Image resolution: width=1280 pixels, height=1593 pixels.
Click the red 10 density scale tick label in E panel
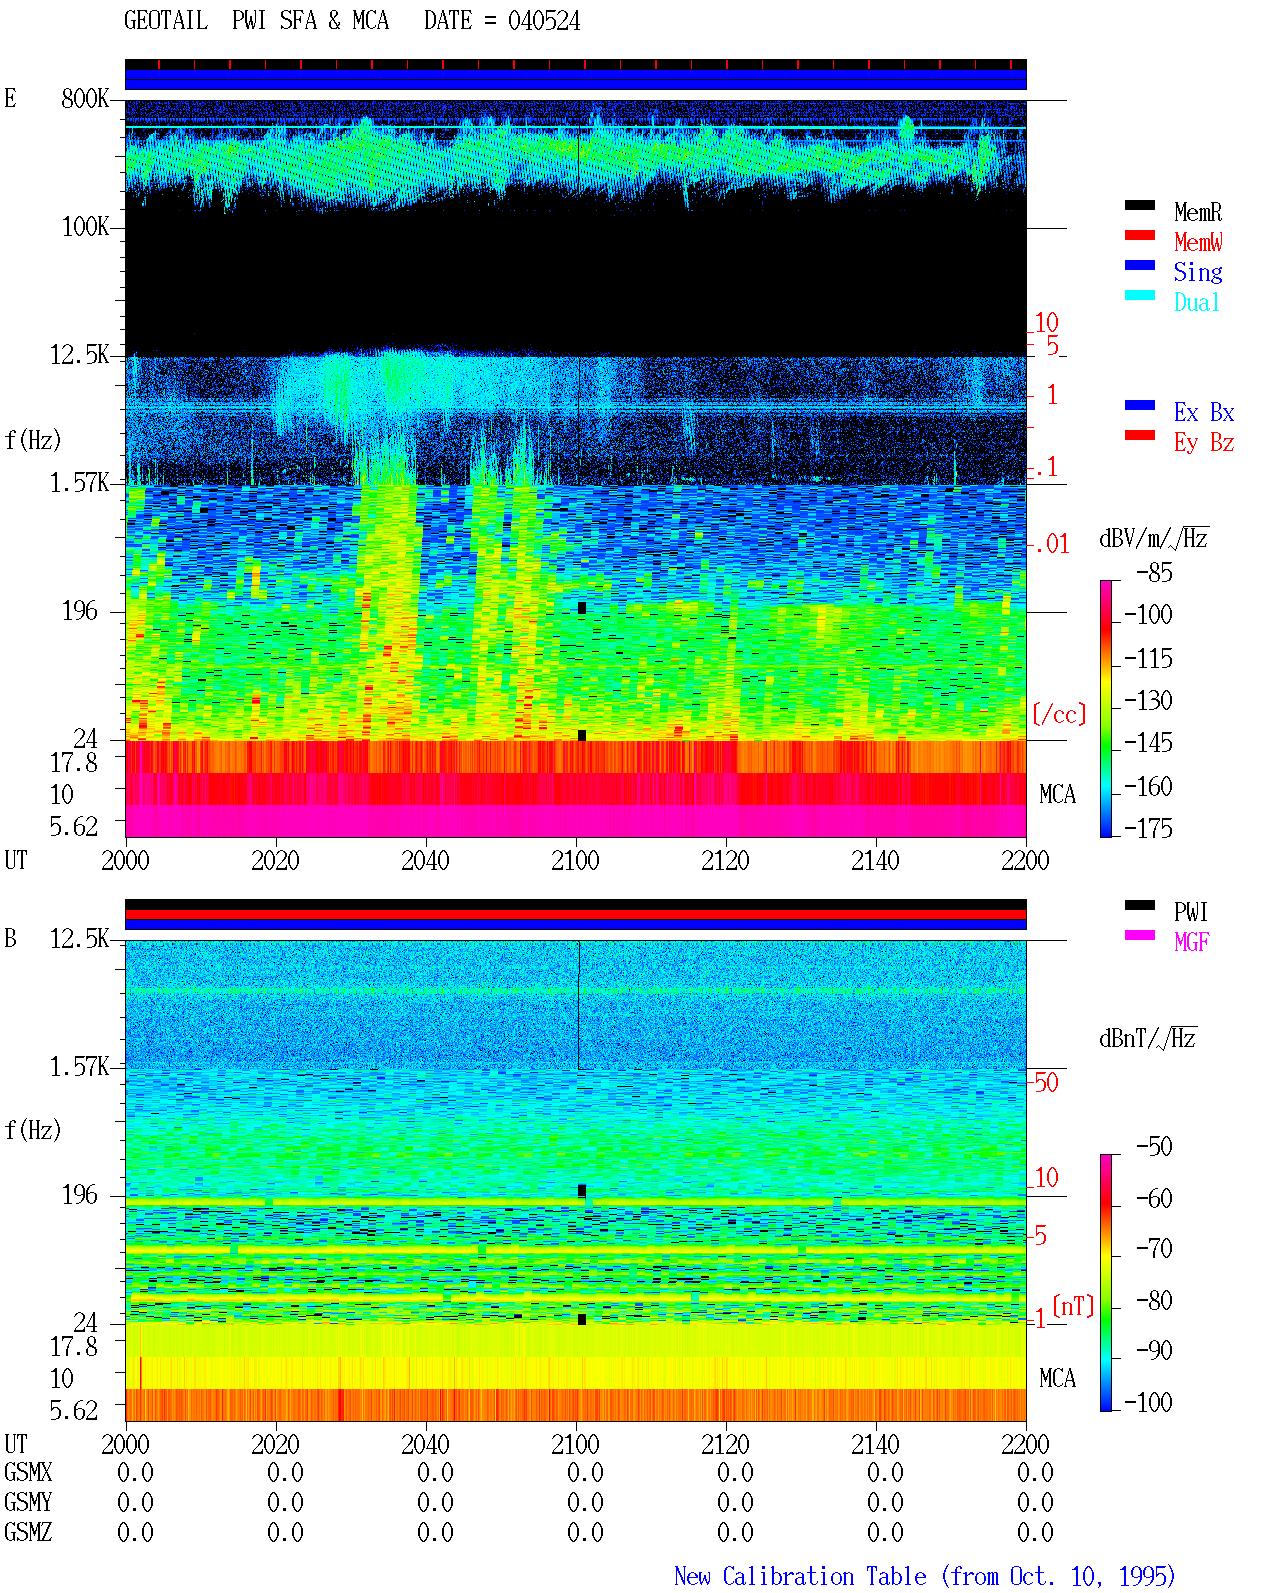(x=1046, y=323)
